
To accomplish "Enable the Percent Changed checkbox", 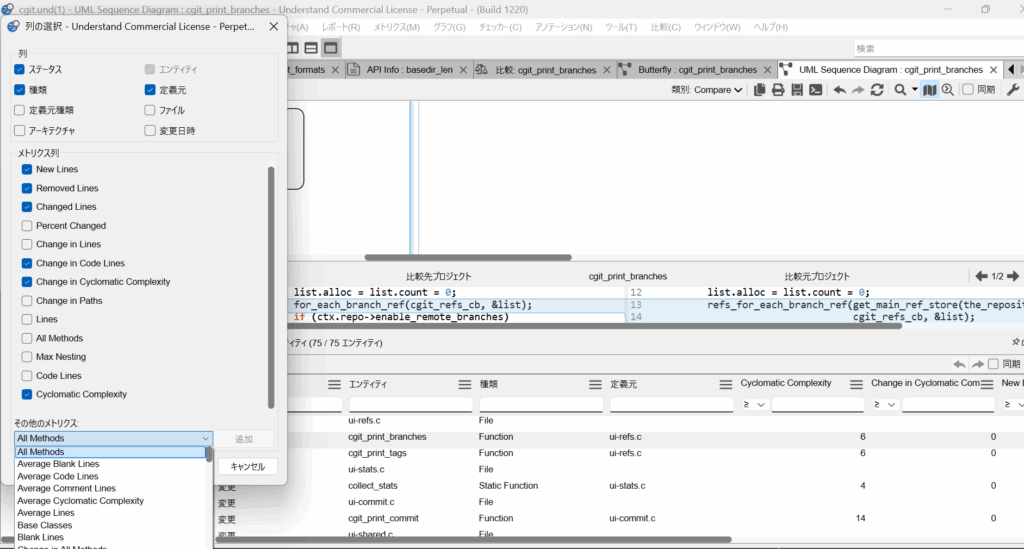I will tap(27, 226).
